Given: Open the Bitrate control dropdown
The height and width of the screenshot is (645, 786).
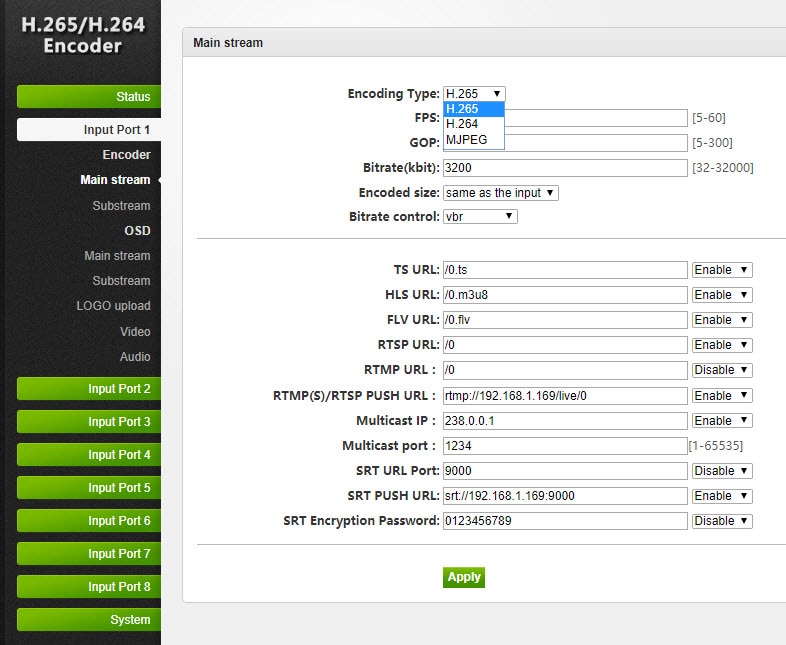Looking at the screenshot, I should click(480, 217).
